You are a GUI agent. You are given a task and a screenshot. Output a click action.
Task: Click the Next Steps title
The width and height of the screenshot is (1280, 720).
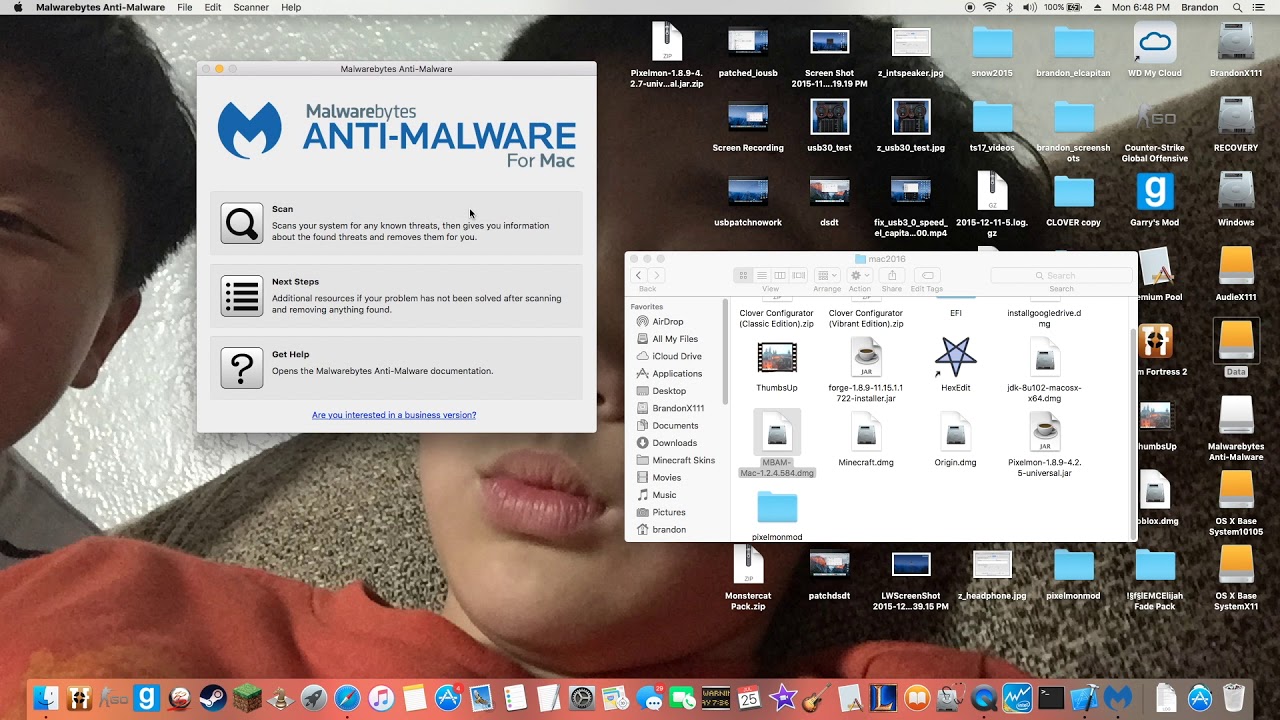[295, 282]
